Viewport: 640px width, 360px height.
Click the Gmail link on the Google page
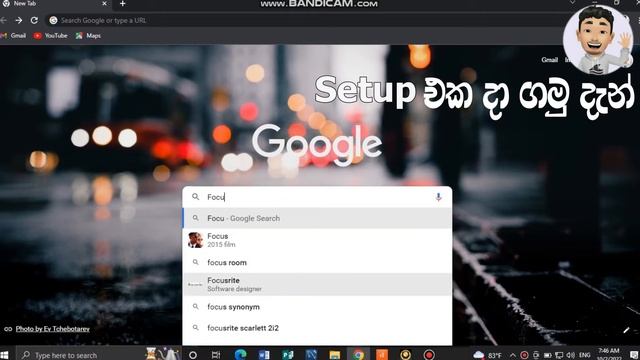coord(549,60)
